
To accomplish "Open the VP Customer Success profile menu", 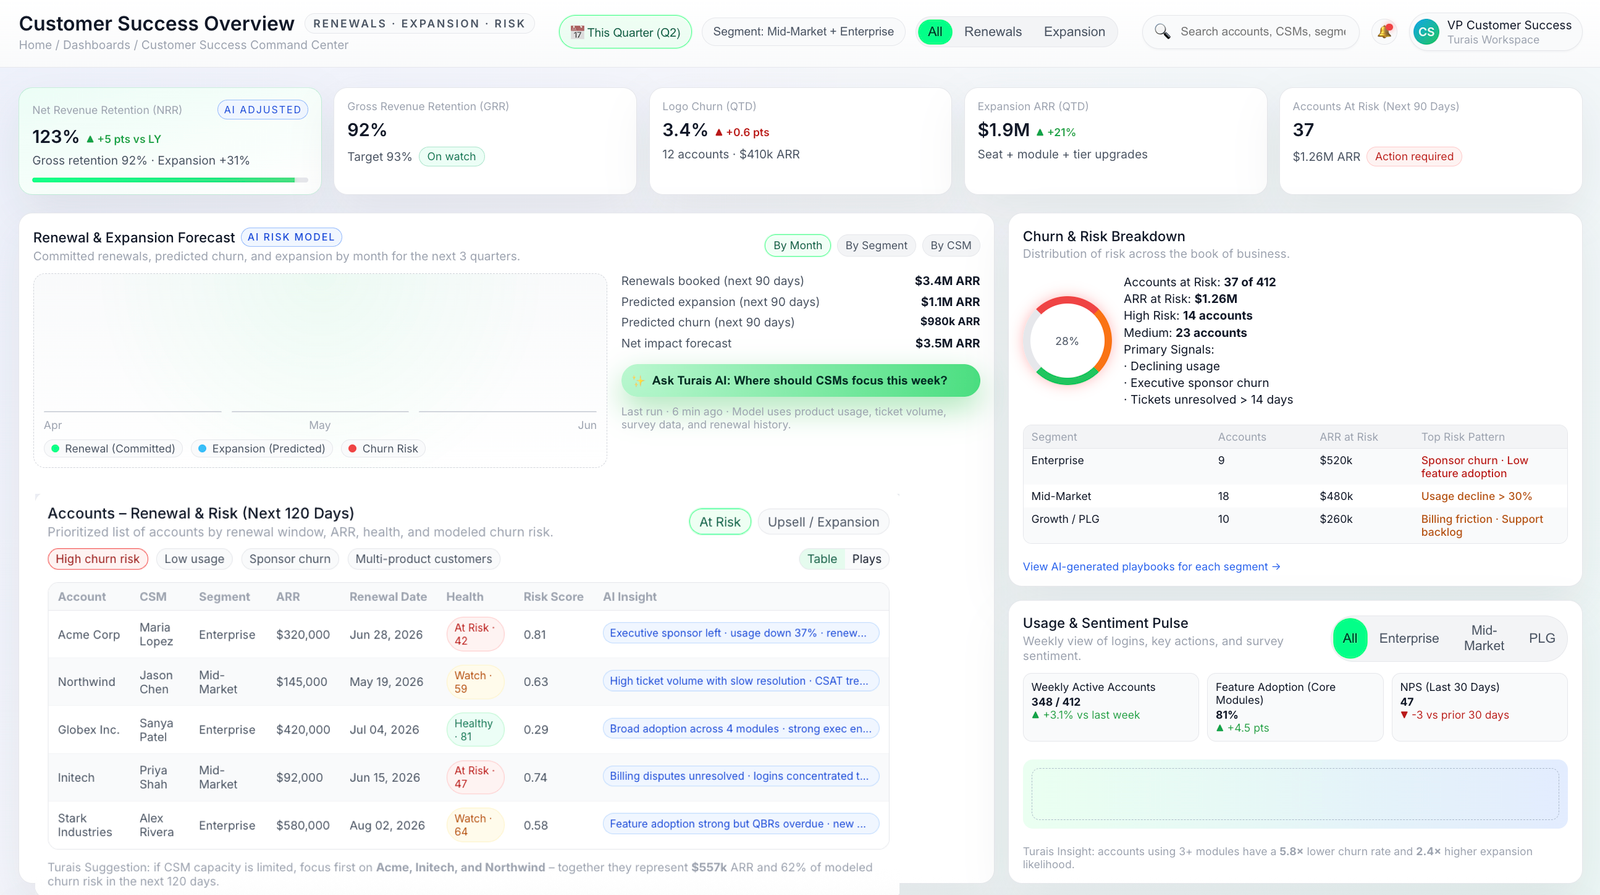I will (x=1496, y=32).
